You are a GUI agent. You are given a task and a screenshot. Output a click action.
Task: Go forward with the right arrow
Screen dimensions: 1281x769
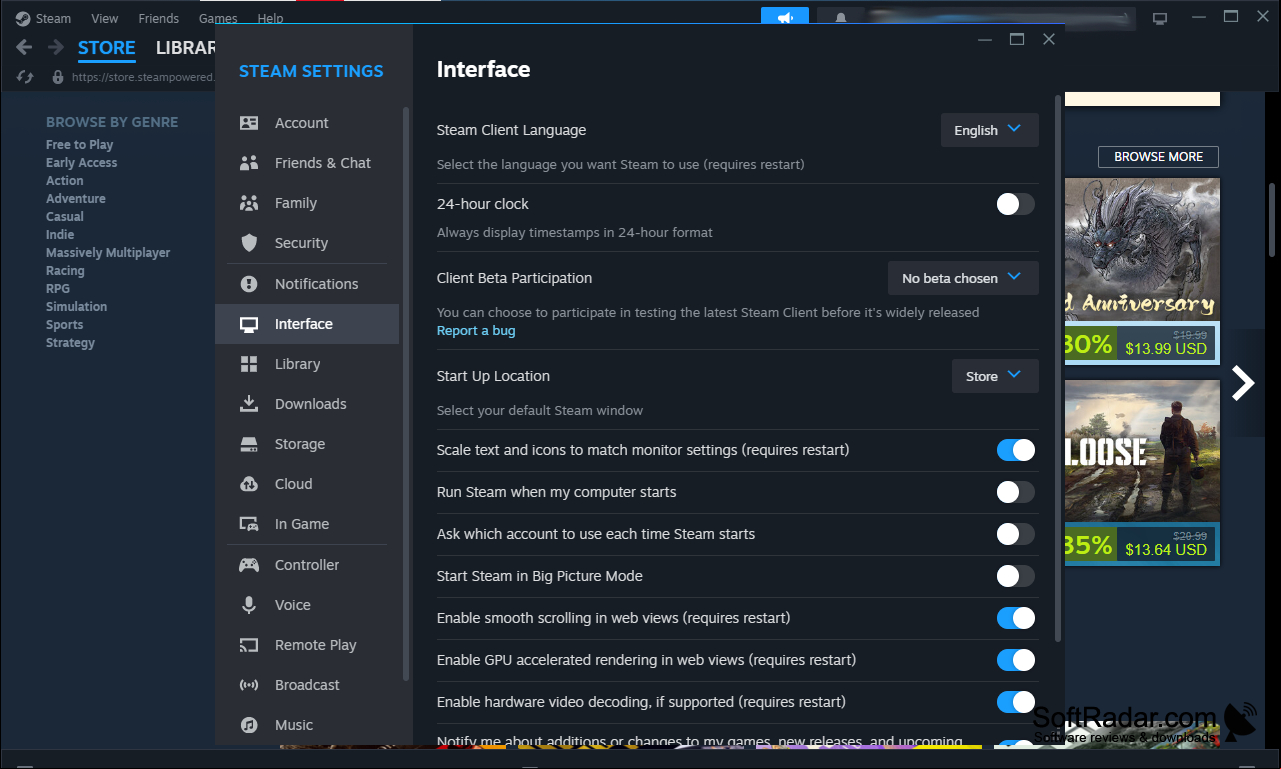[56, 47]
